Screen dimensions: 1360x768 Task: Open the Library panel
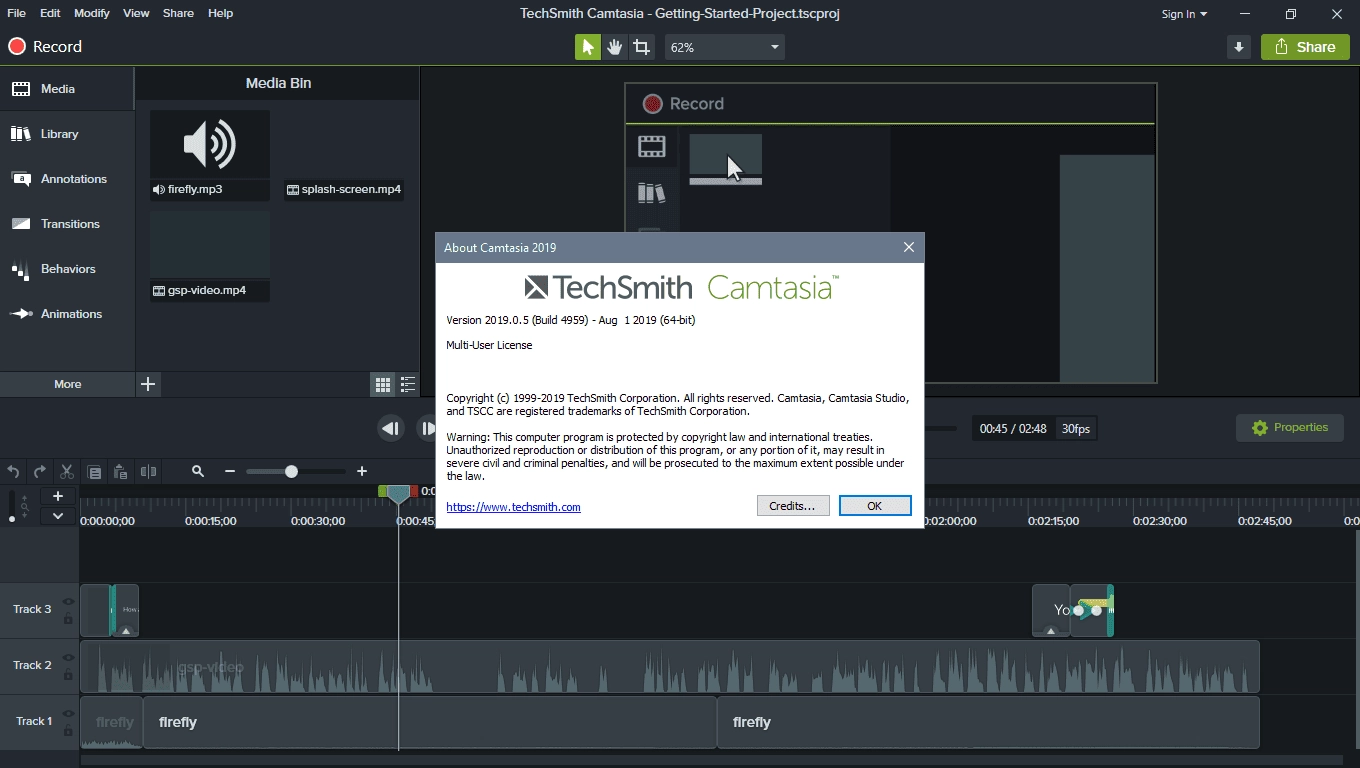pyautogui.click(x=67, y=134)
